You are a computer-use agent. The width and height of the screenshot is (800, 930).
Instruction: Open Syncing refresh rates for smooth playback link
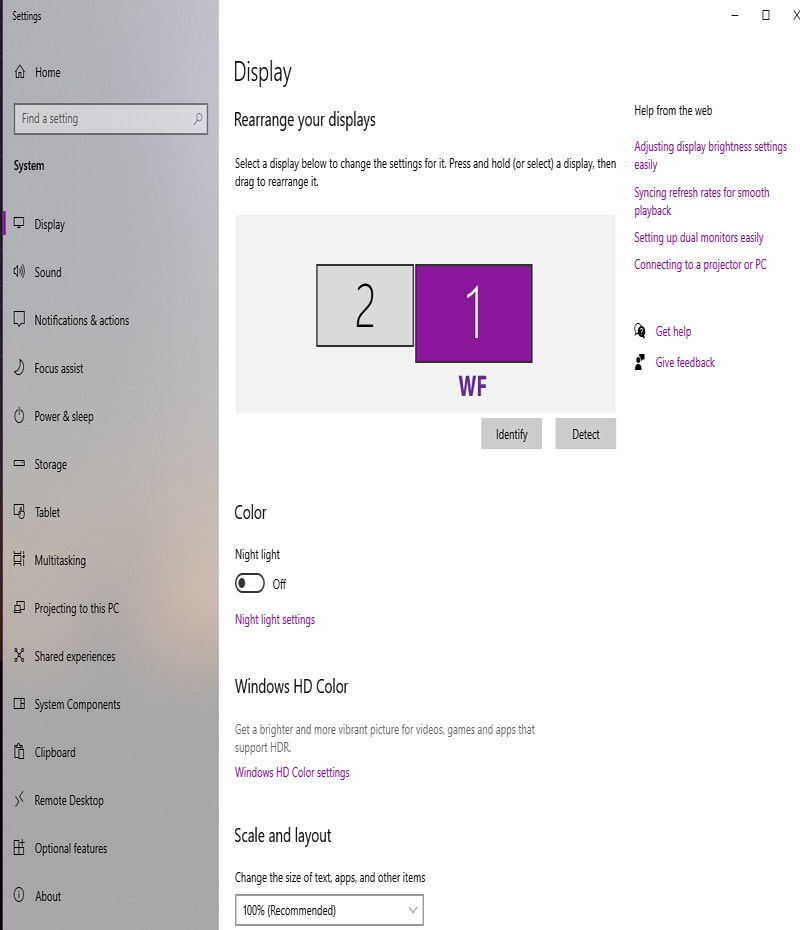click(x=702, y=201)
